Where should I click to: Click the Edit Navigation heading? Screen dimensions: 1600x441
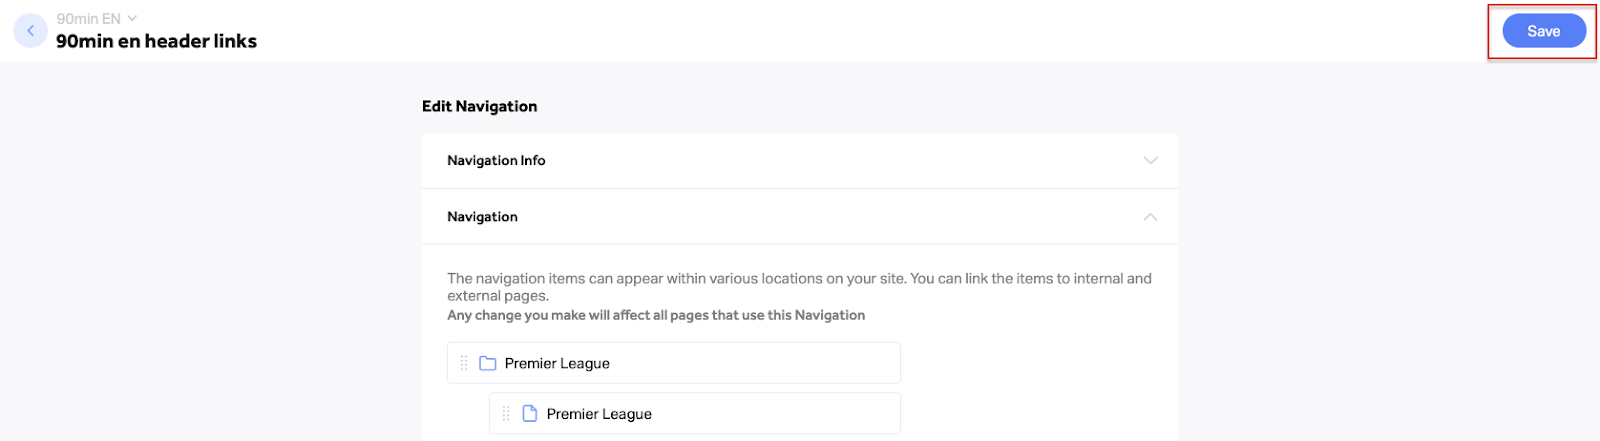click(479, 106)
